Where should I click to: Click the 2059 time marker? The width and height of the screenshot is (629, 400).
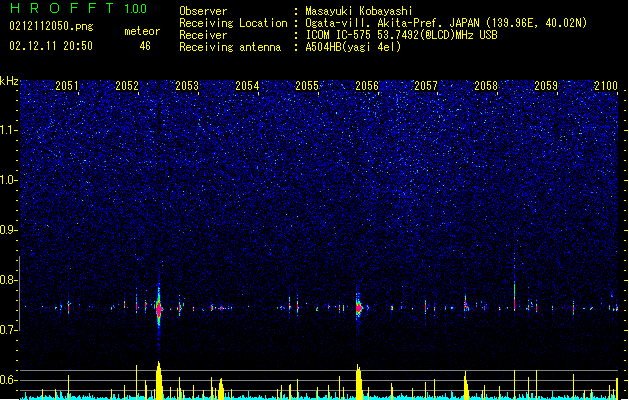(x=546, y=86)
